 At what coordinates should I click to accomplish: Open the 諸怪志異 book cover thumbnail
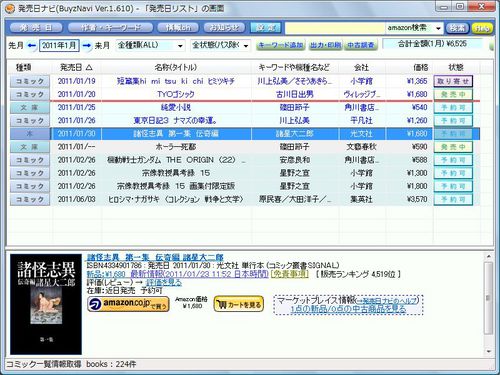tap(46, 304)
